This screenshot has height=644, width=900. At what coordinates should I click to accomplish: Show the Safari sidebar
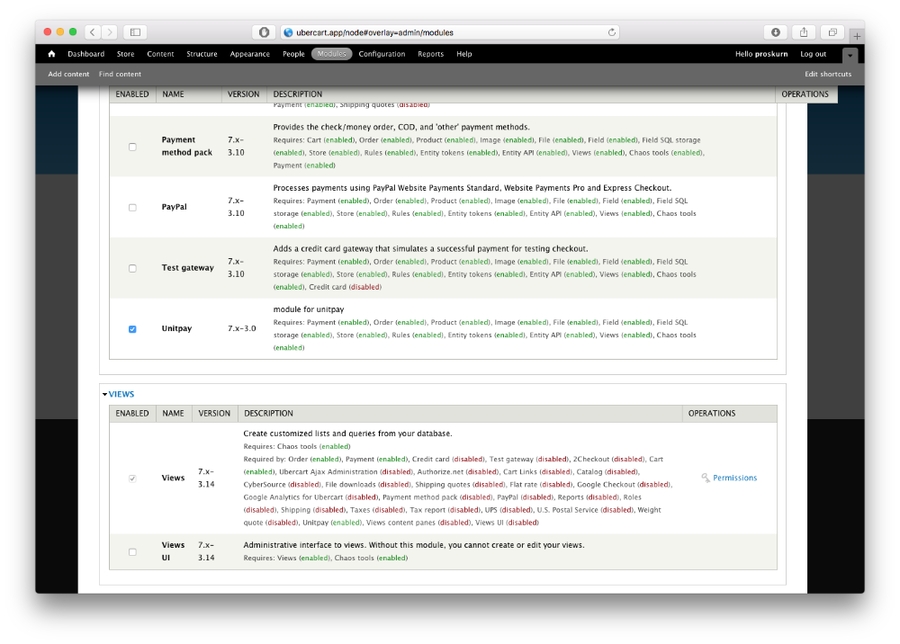(x=135, y=32)
